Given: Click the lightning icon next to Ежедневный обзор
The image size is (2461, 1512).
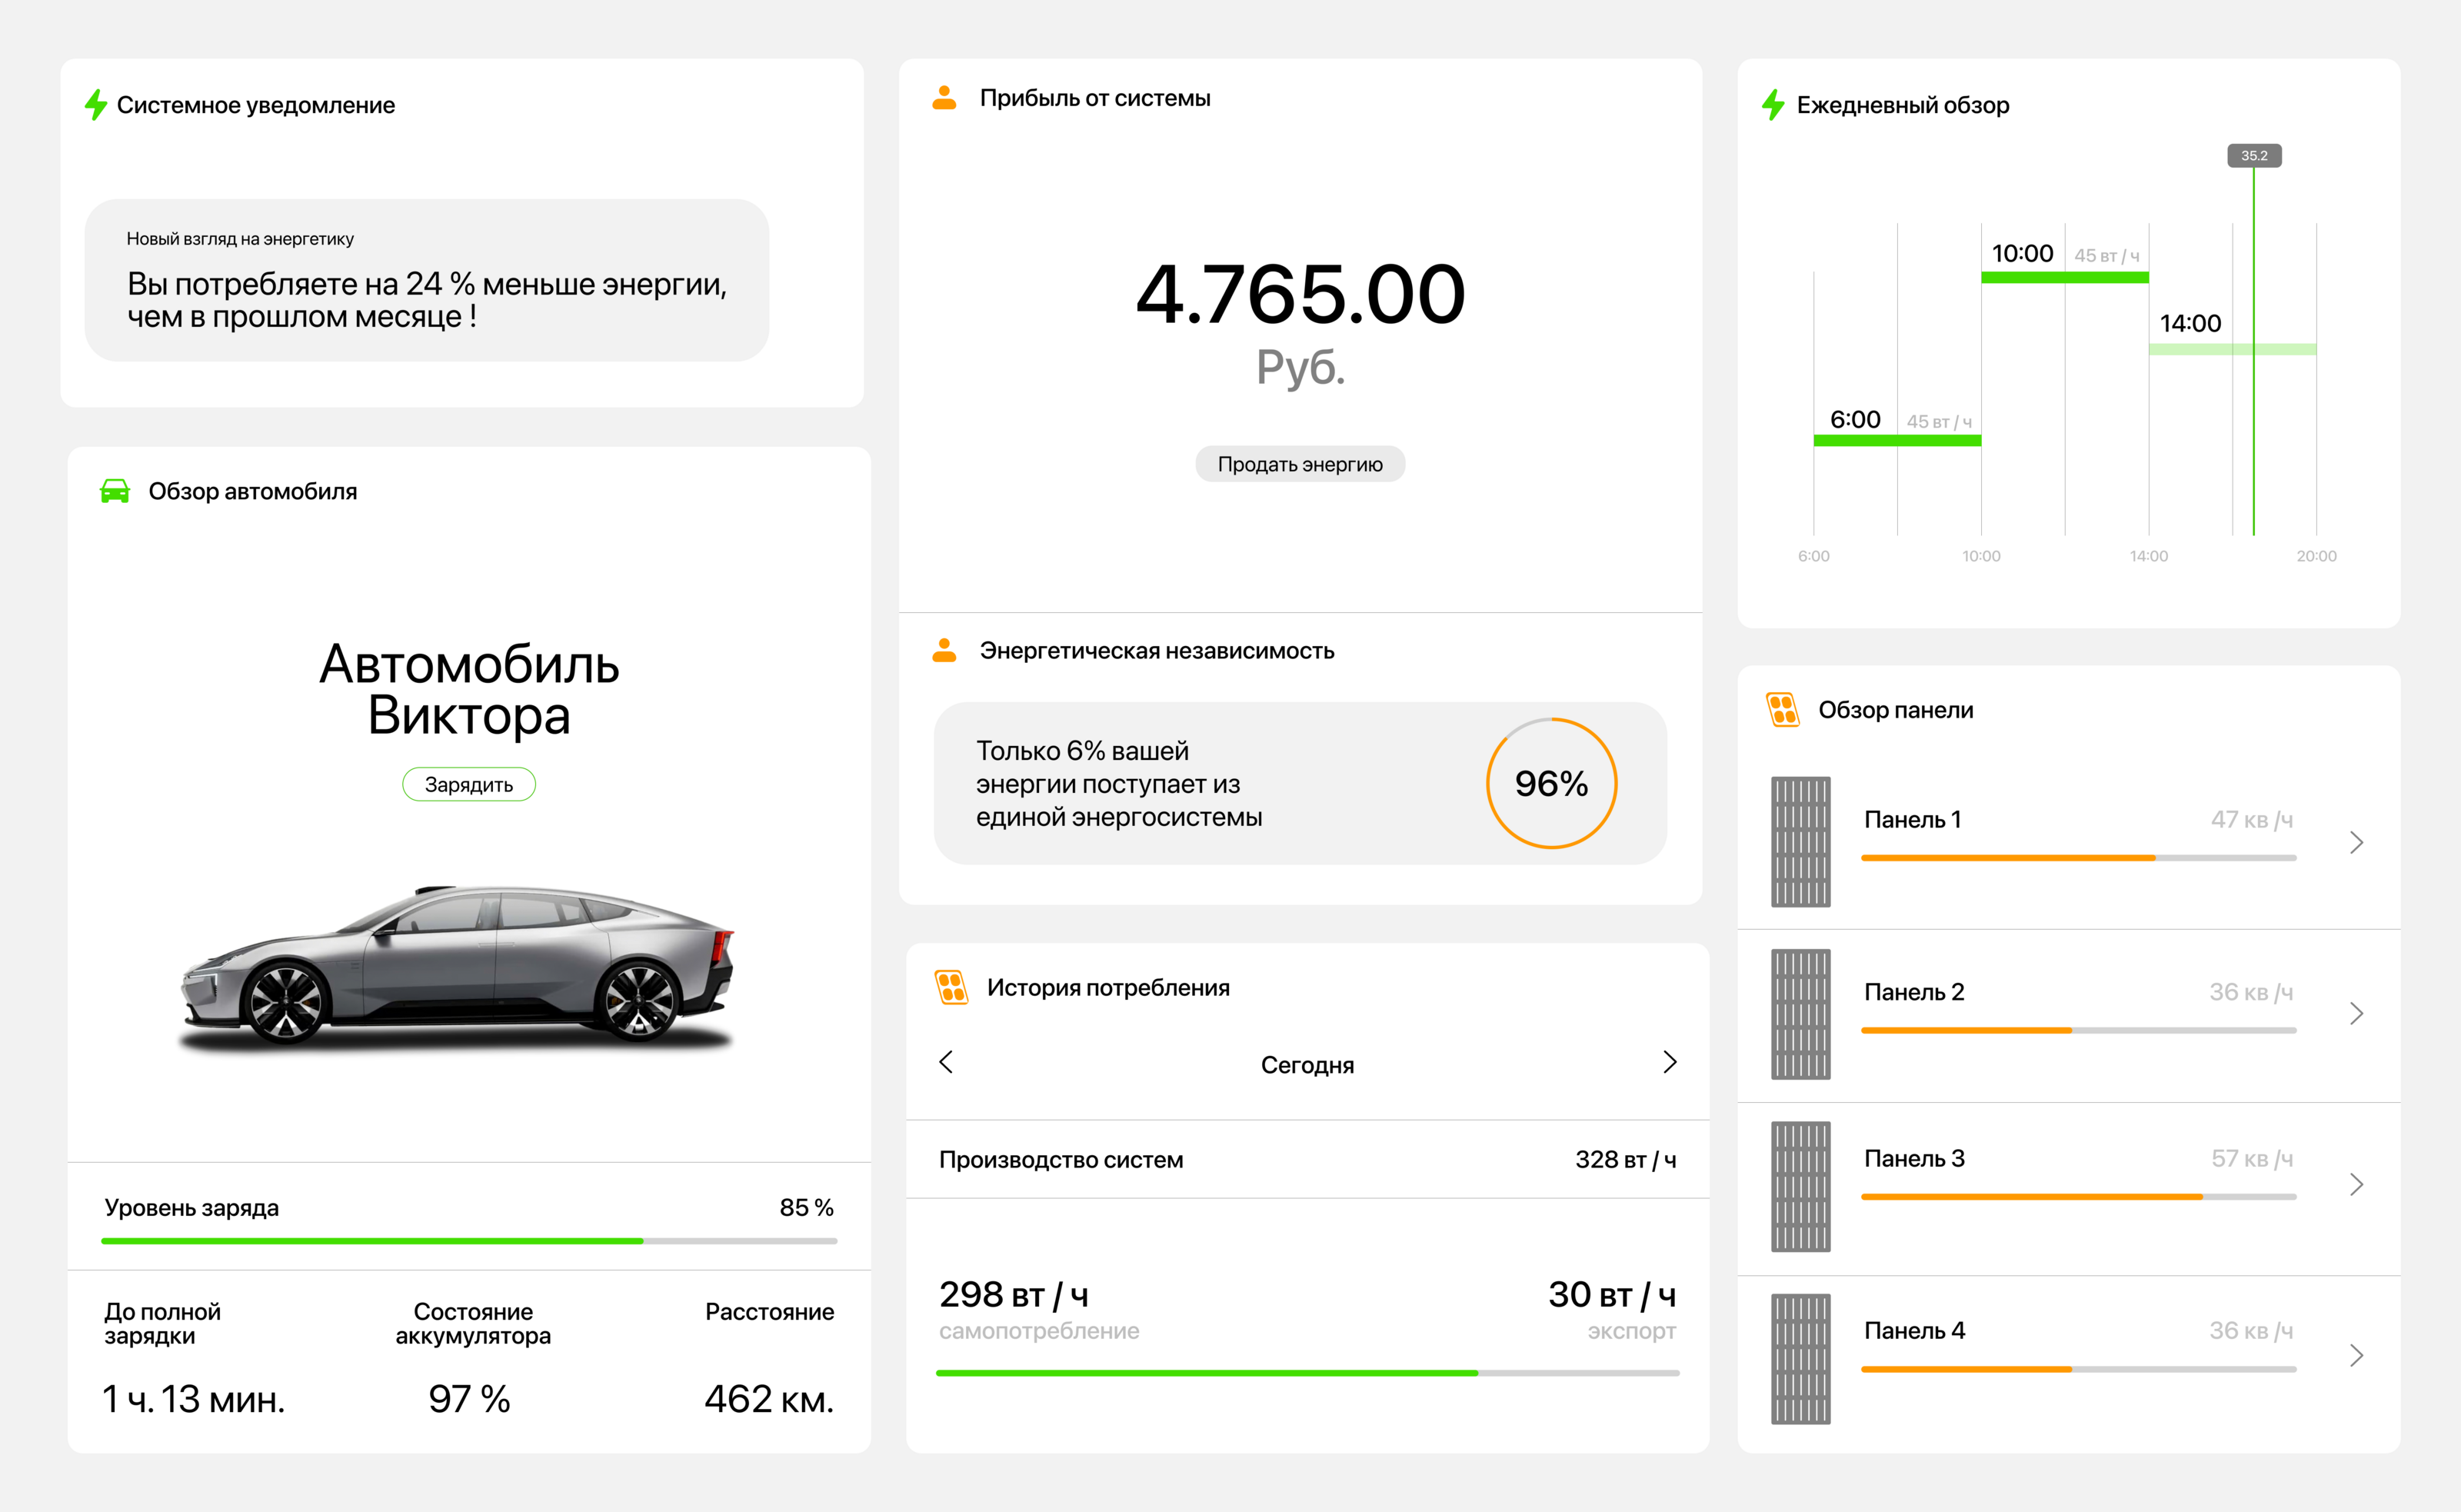Looking at the screenshot, I should [x=1773, y=105].
